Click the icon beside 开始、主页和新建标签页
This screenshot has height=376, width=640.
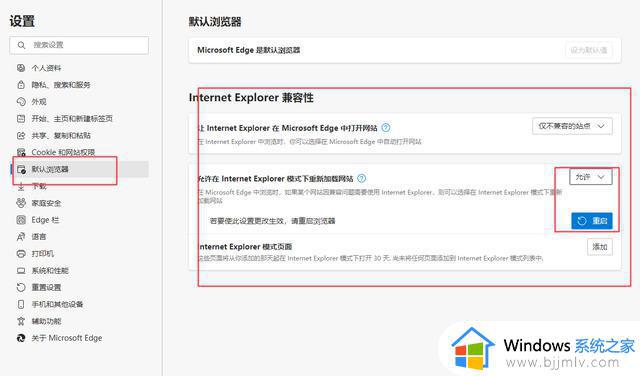(21, 118)
